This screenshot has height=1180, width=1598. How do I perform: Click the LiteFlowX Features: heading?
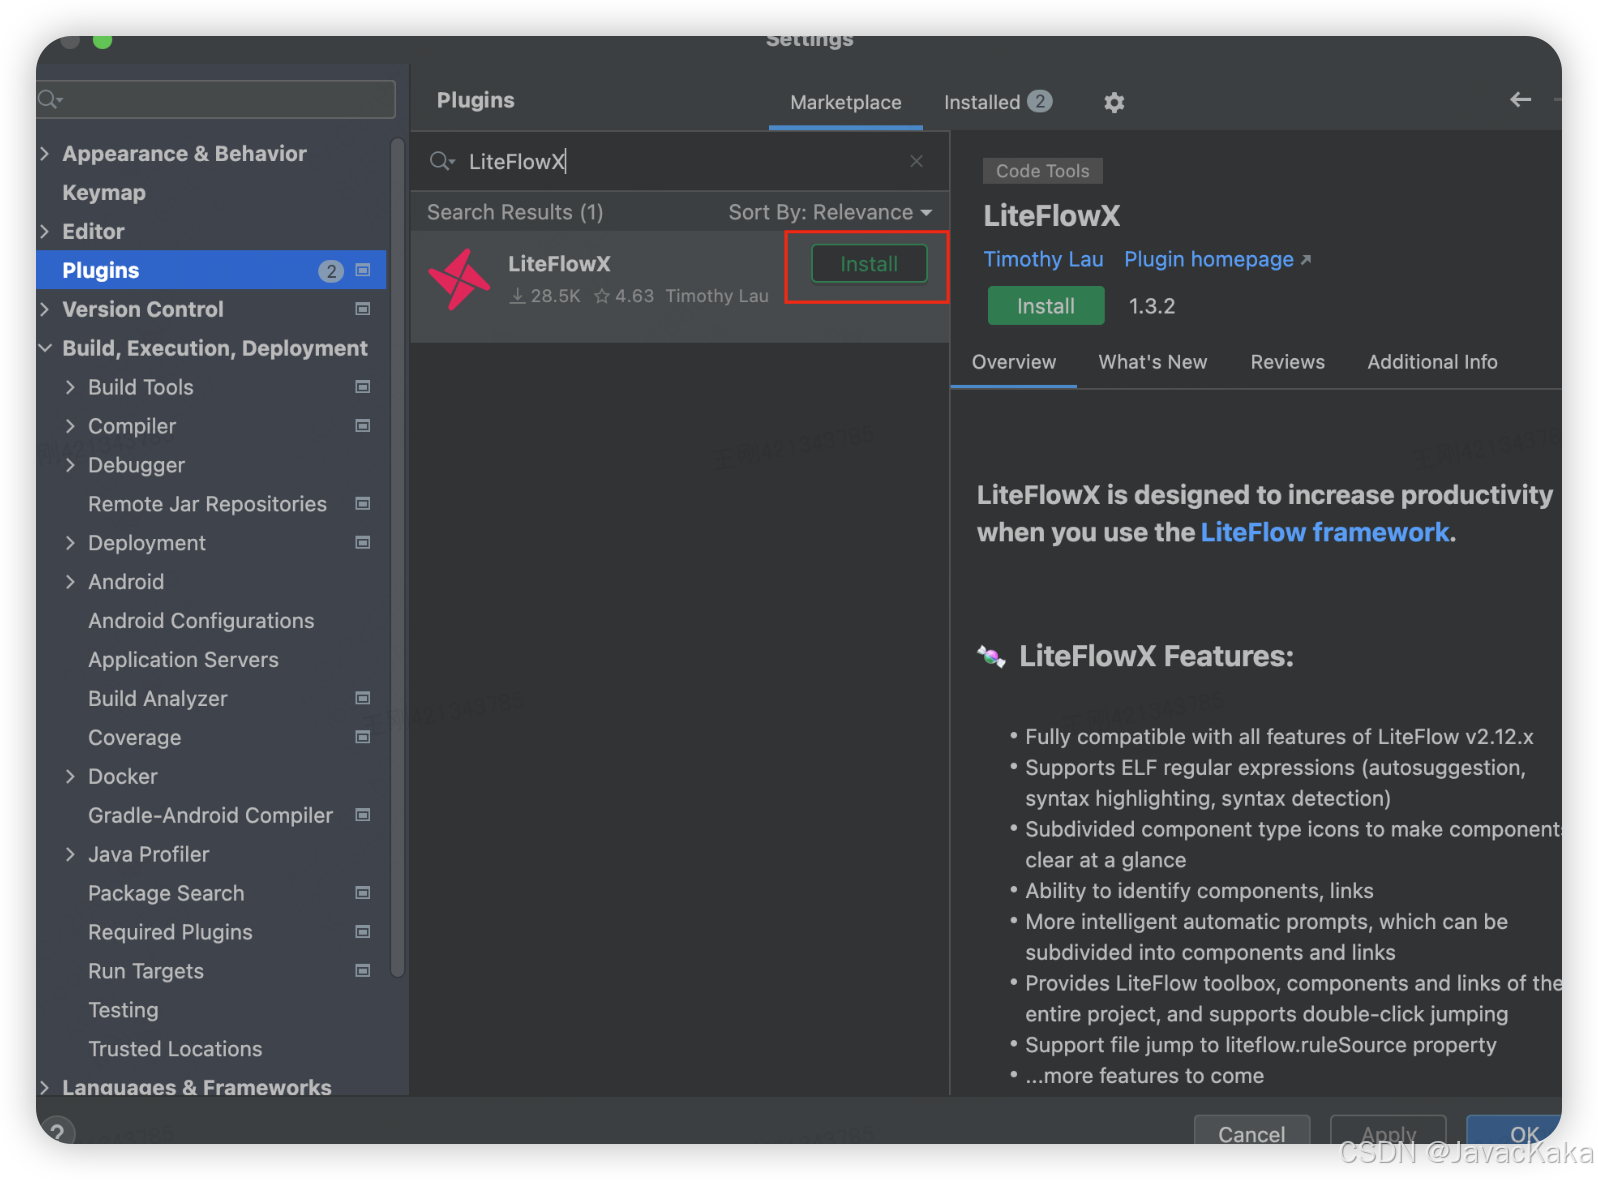click(1156, 656)
